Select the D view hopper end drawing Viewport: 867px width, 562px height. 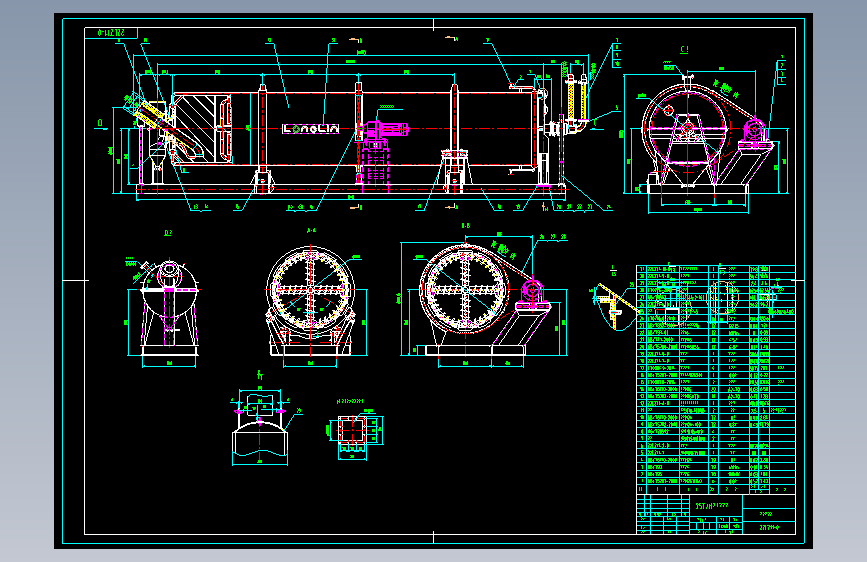[169, 308]
